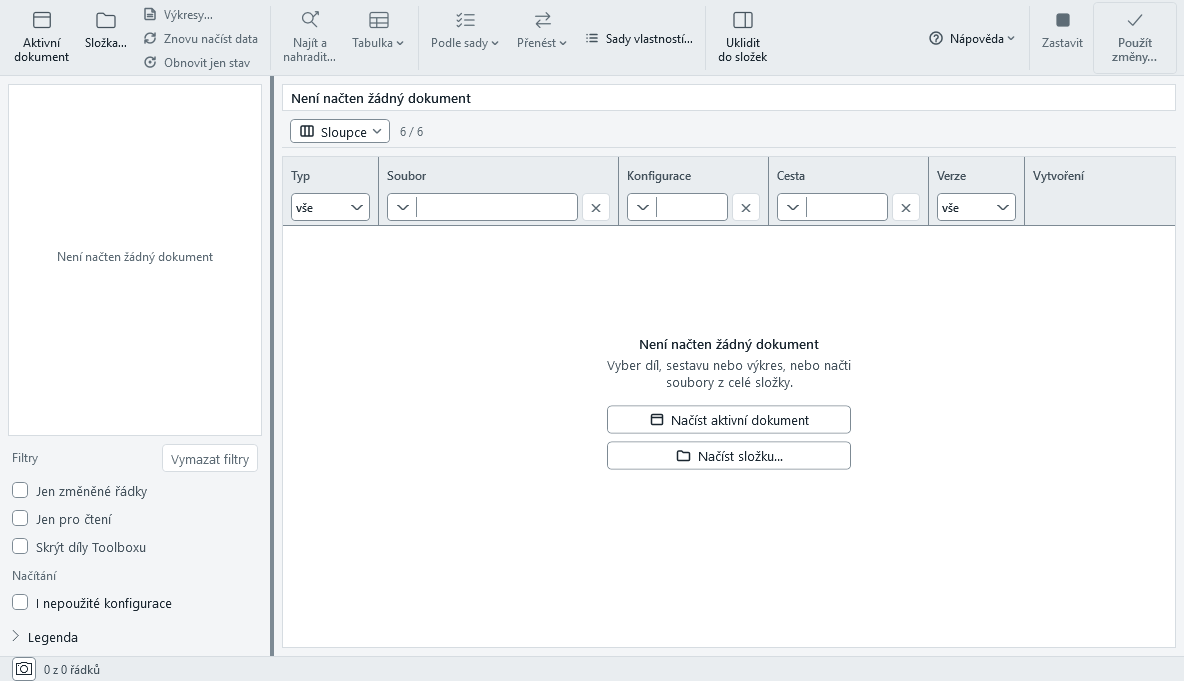Click the Konfigurace column header
This screenshot has width=1184, height=681.
pos(659,176)
